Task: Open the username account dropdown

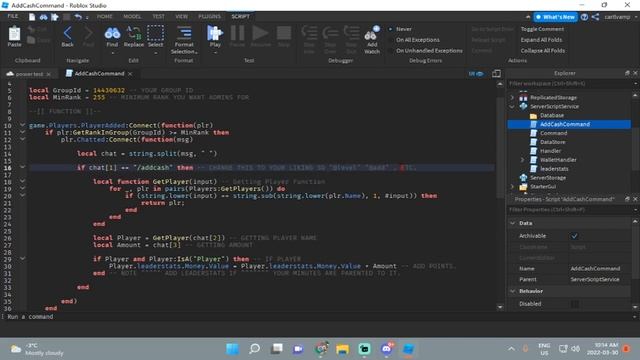Action: (x=636, y=17)
